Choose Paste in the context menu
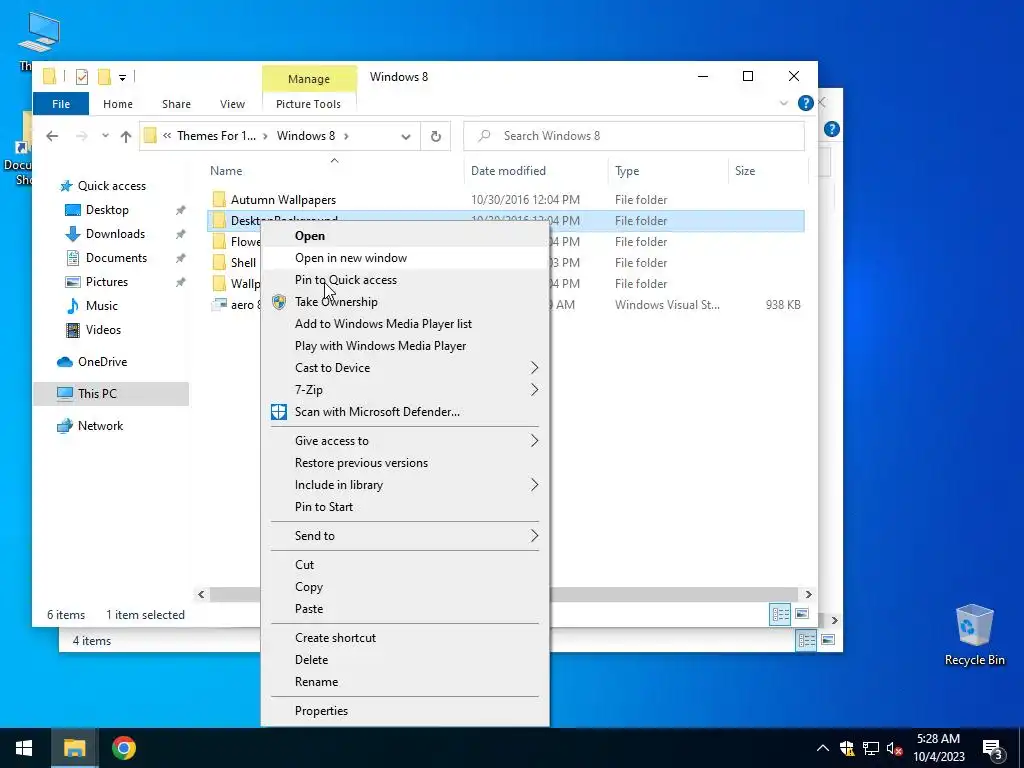 click(405, 609)
